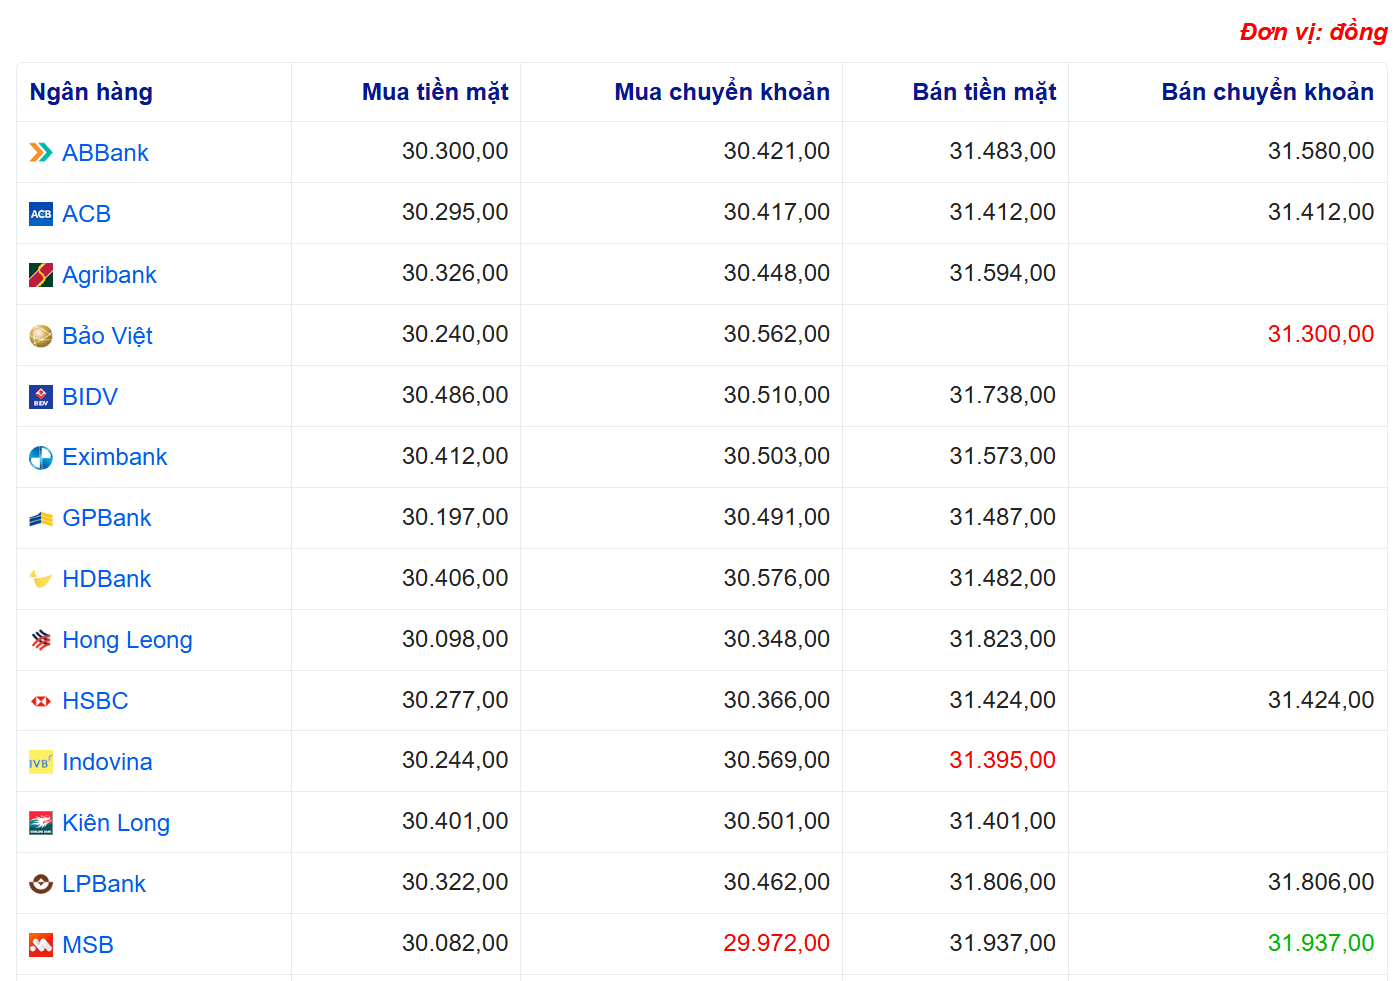Click the Indovina logo icon

point(41,762)
